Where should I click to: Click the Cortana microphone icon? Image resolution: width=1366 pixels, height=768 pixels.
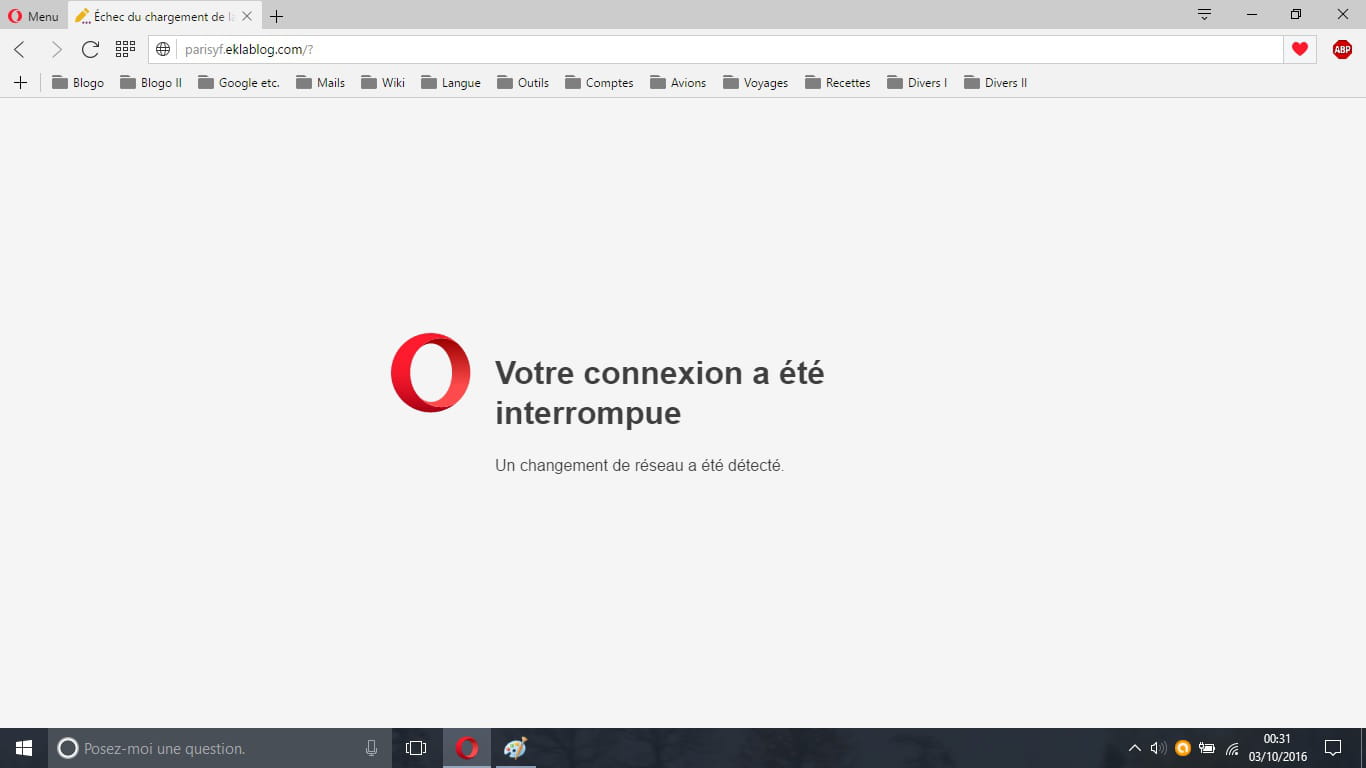click(371, 748)
